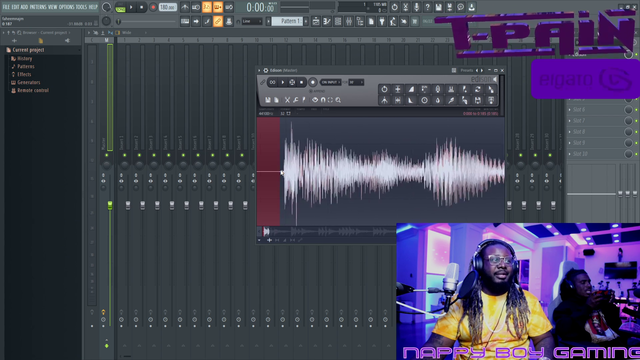This screenshot has height=360, width=640.
Task: Click Edison magnifier zoom icon
Action: coord(338,100)
